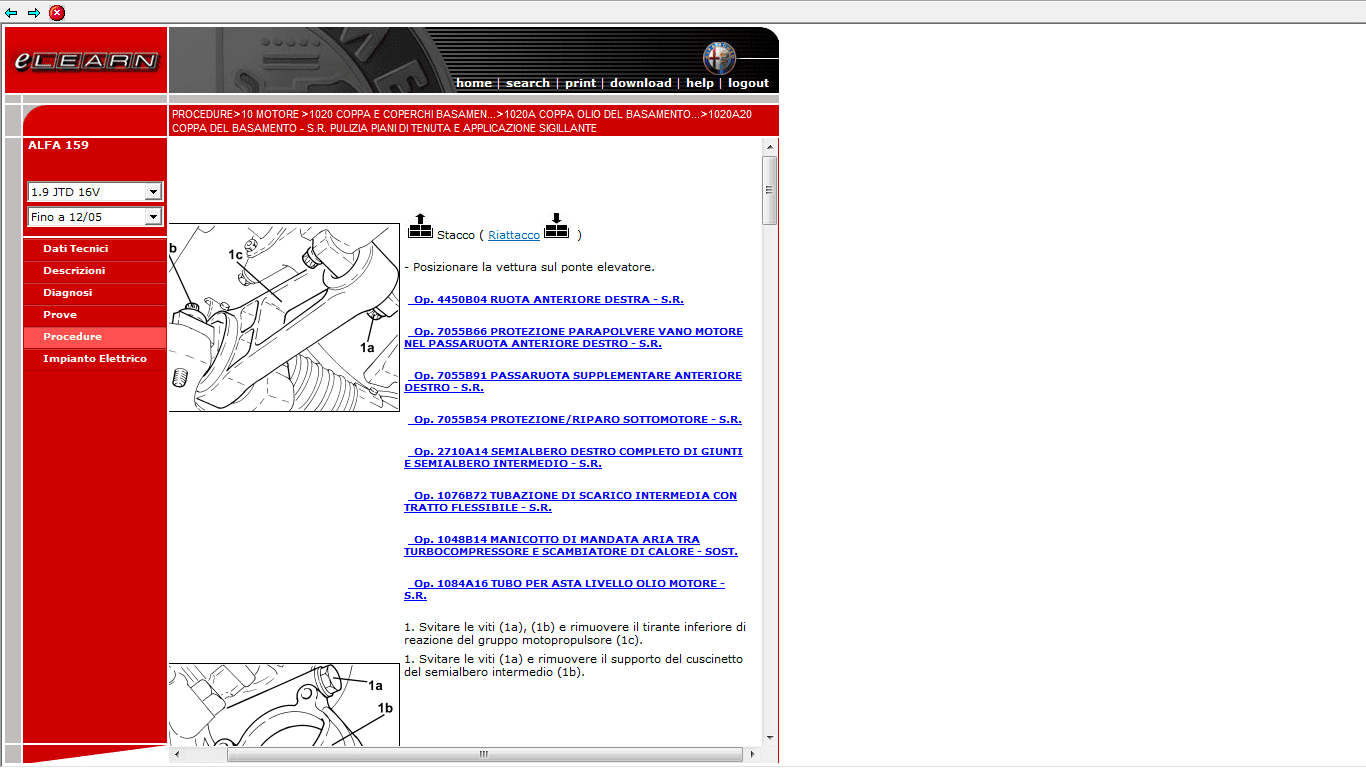The height and width of the screenshot is (768, 1366).
Task: Click the horizontal scrollbar thumb
Action: point(484,755)
